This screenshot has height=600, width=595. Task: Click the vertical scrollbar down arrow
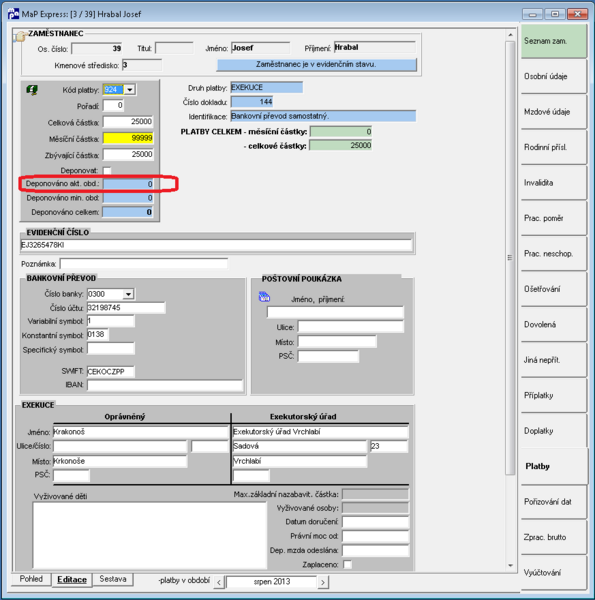pyautogui.click(x=510, y=566)
